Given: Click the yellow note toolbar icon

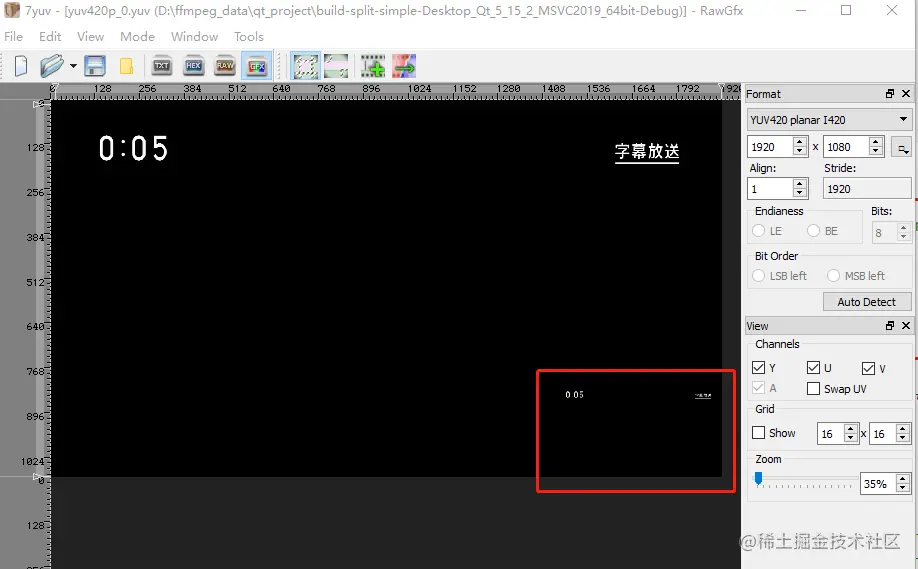Looking at the screenshot, I should point(126,66).
